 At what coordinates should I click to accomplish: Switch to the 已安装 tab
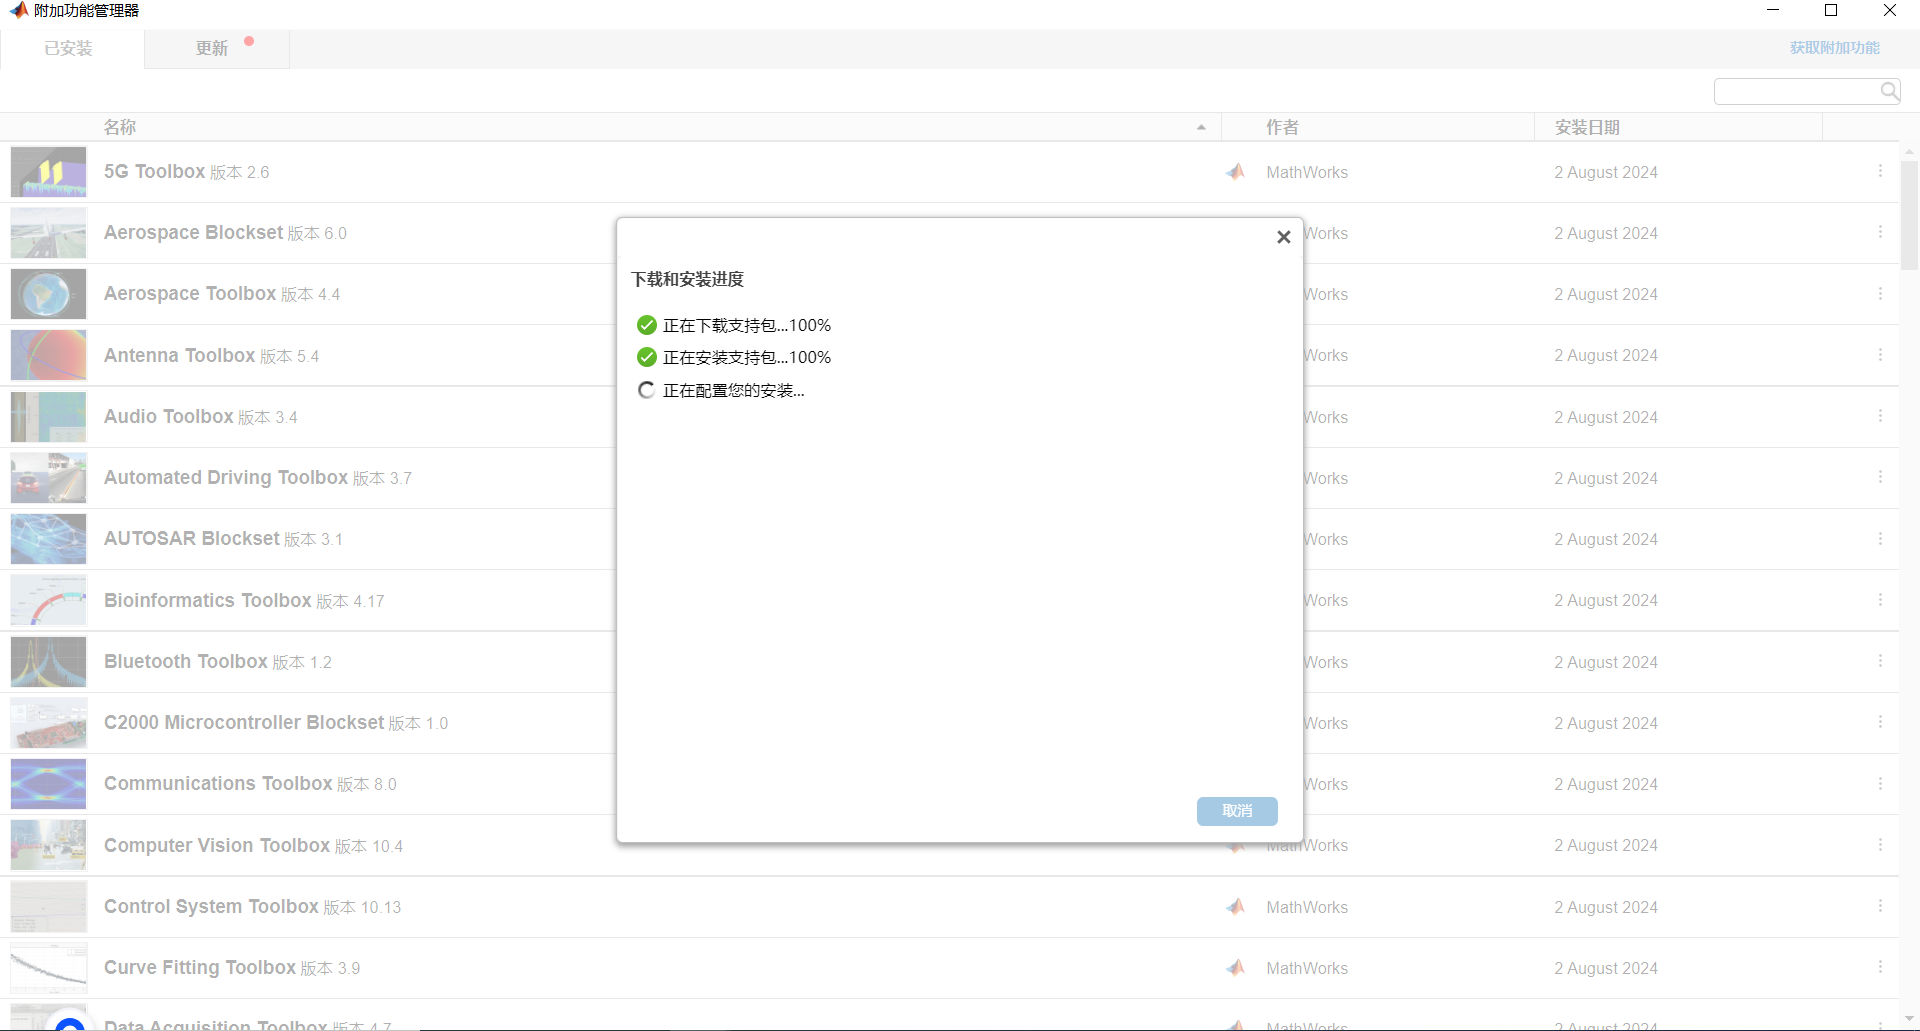click(68, 48)
